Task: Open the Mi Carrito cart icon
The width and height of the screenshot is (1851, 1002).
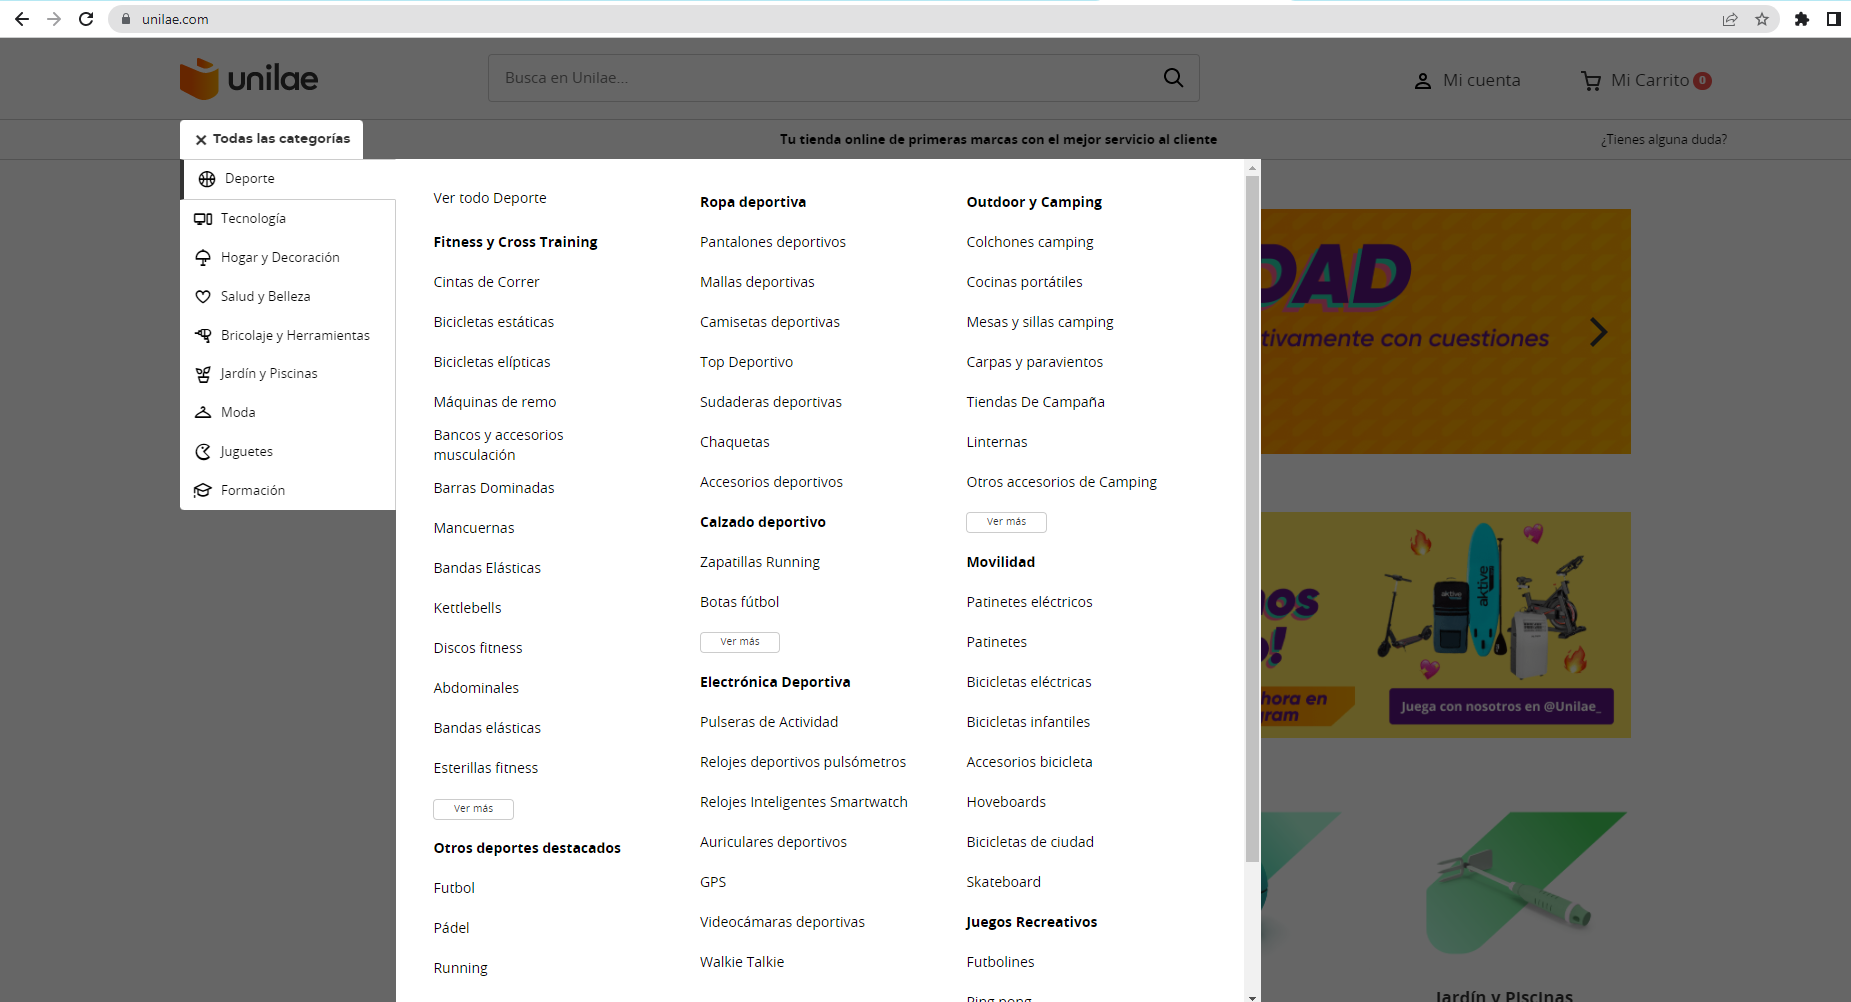Action: [1591, 81]
